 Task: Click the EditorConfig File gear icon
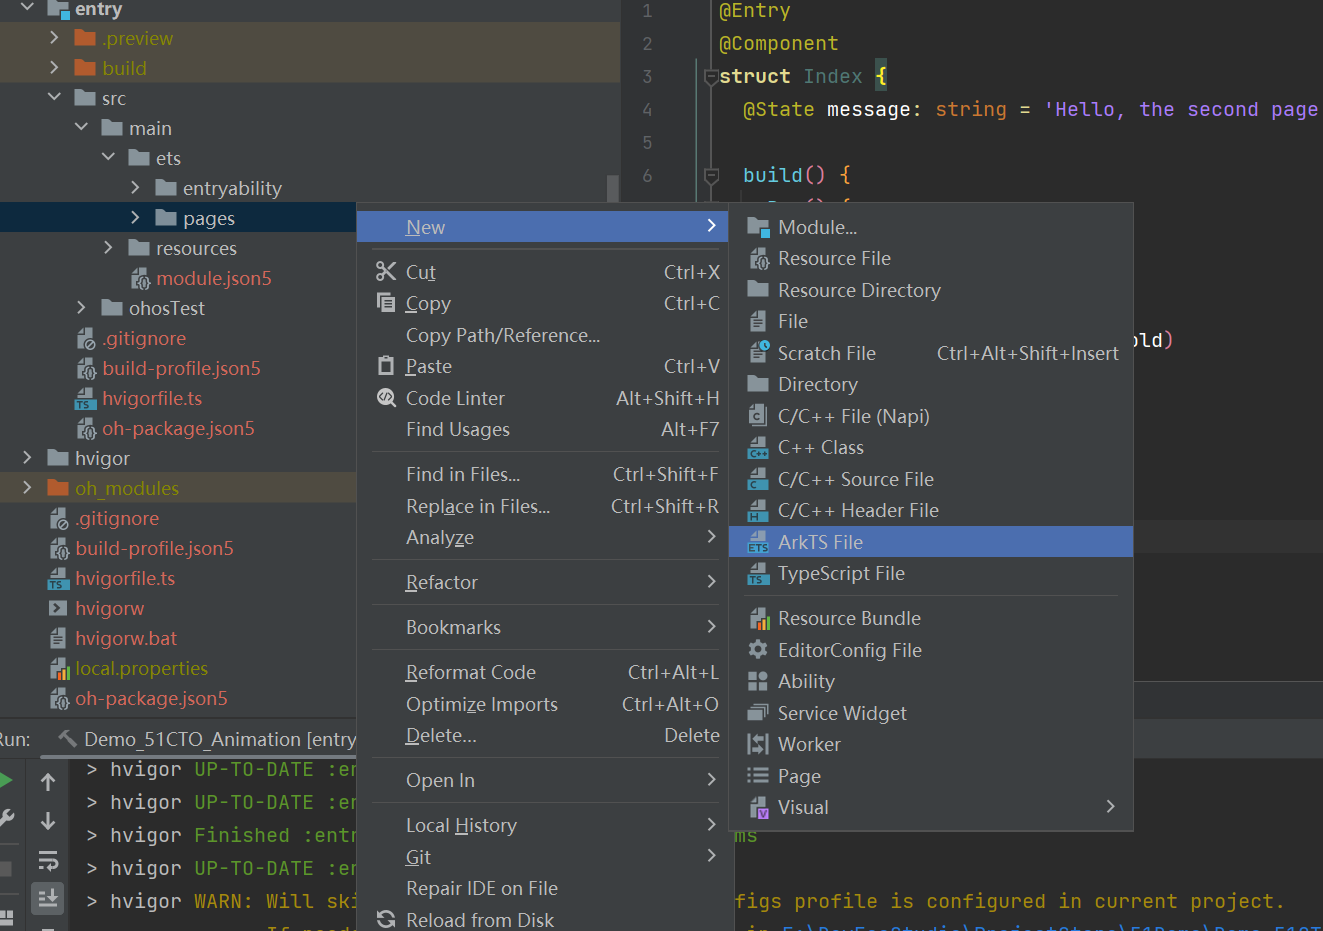pos(759,650)
